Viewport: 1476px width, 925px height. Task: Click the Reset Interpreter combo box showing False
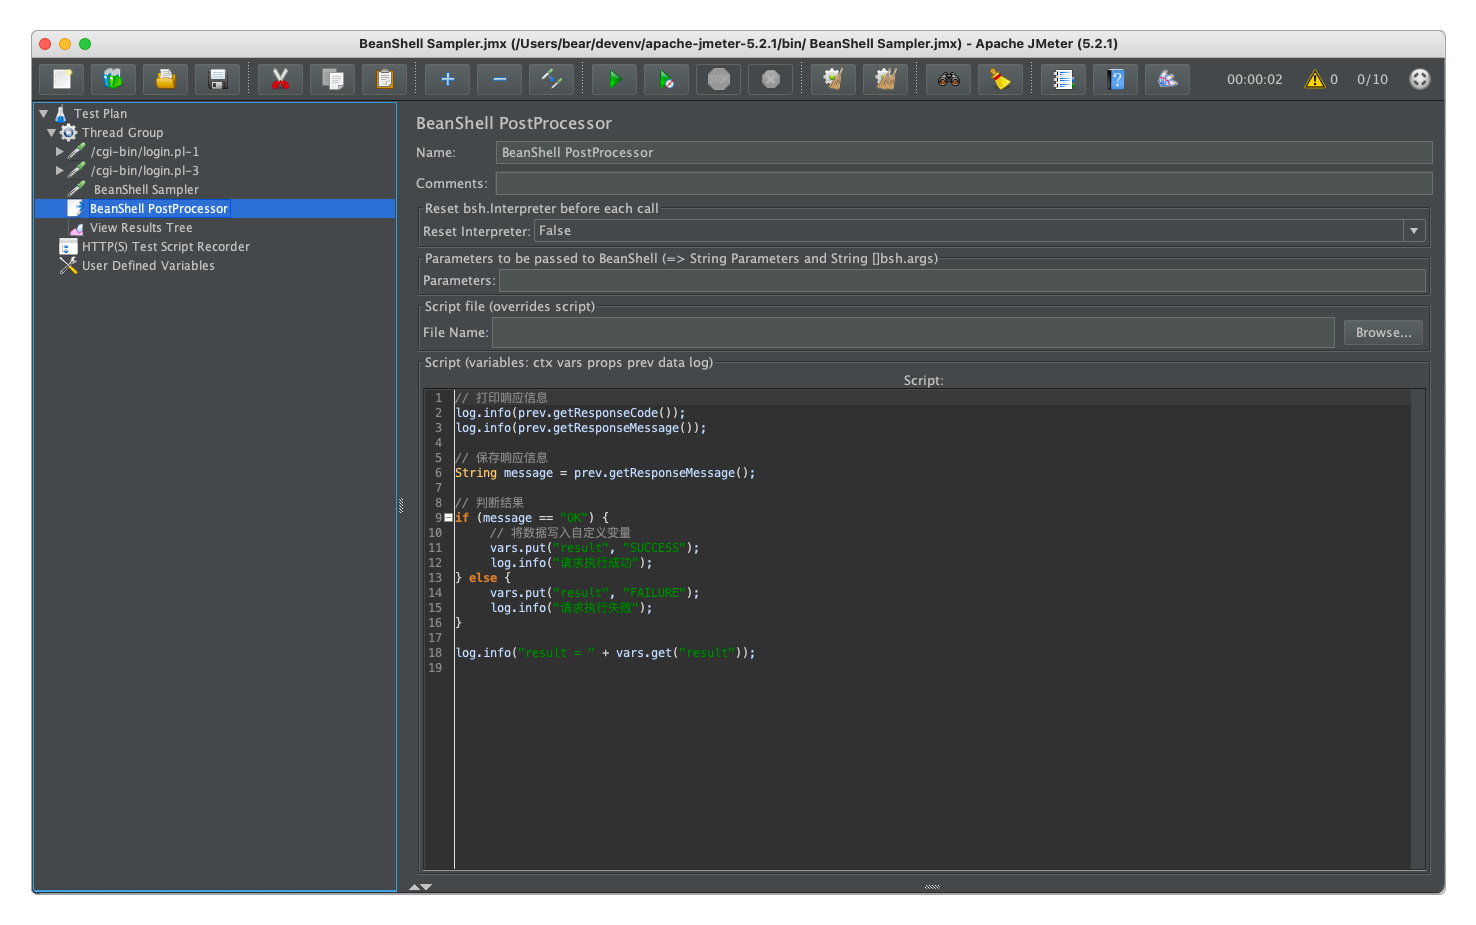[x=980, y=231]
